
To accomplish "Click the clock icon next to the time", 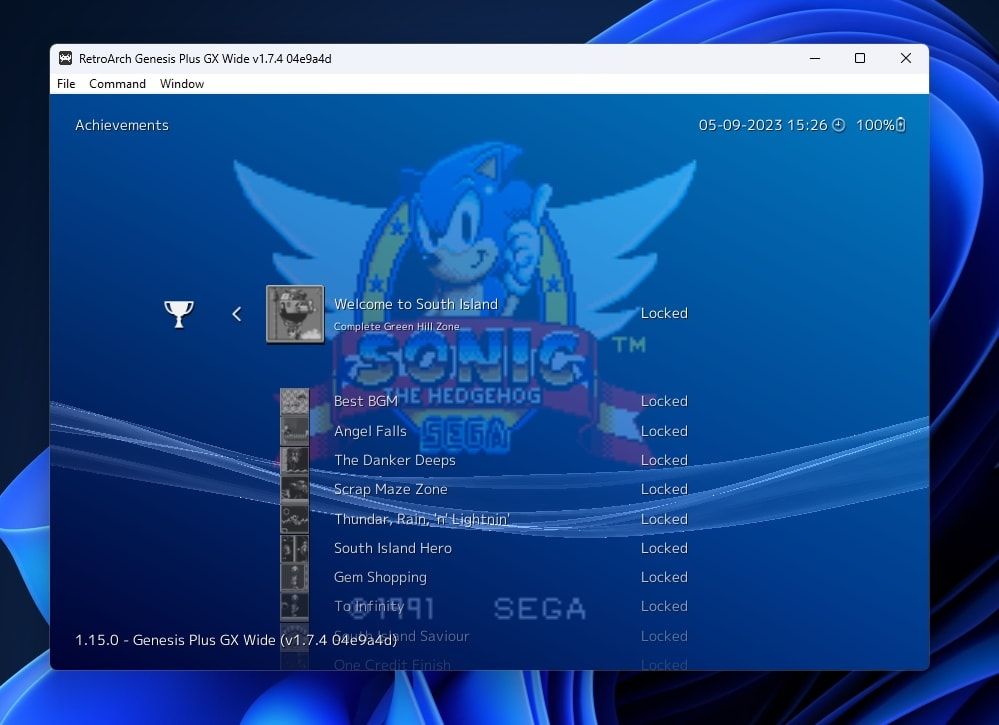I will [839, 125].
